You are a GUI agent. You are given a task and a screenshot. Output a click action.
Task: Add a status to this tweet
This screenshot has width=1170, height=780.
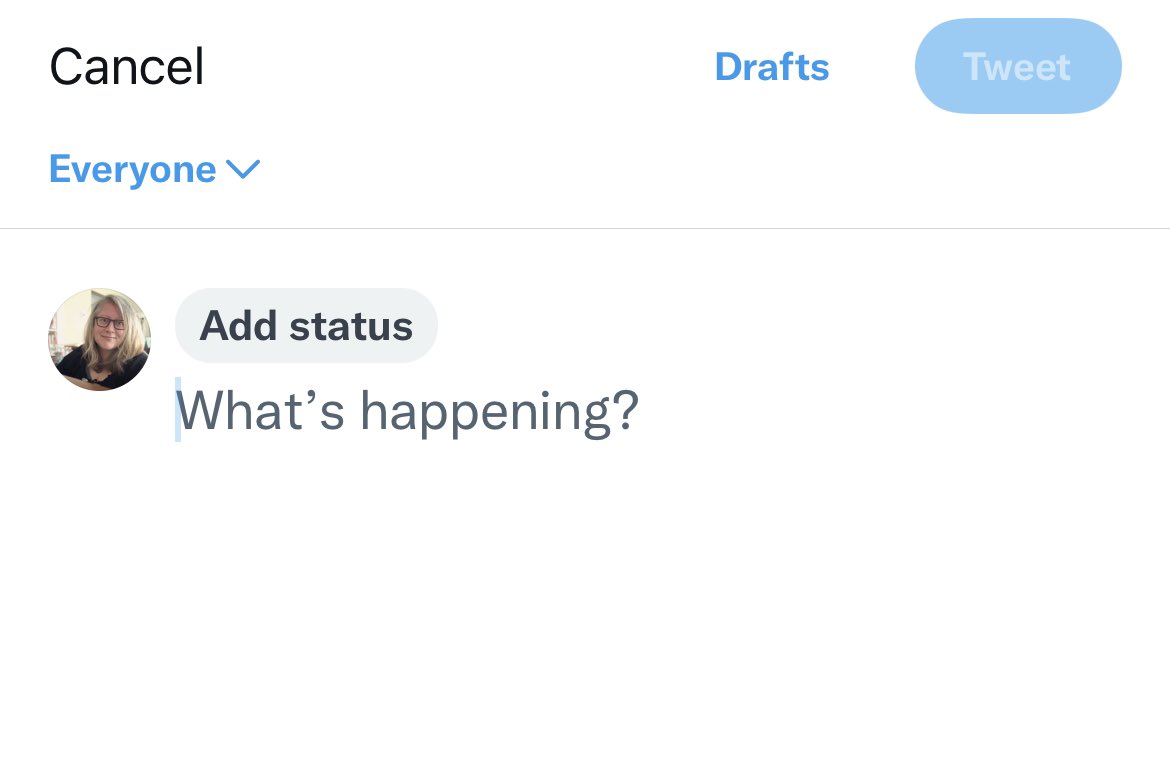pyautogui.click(x=306, y=326)
